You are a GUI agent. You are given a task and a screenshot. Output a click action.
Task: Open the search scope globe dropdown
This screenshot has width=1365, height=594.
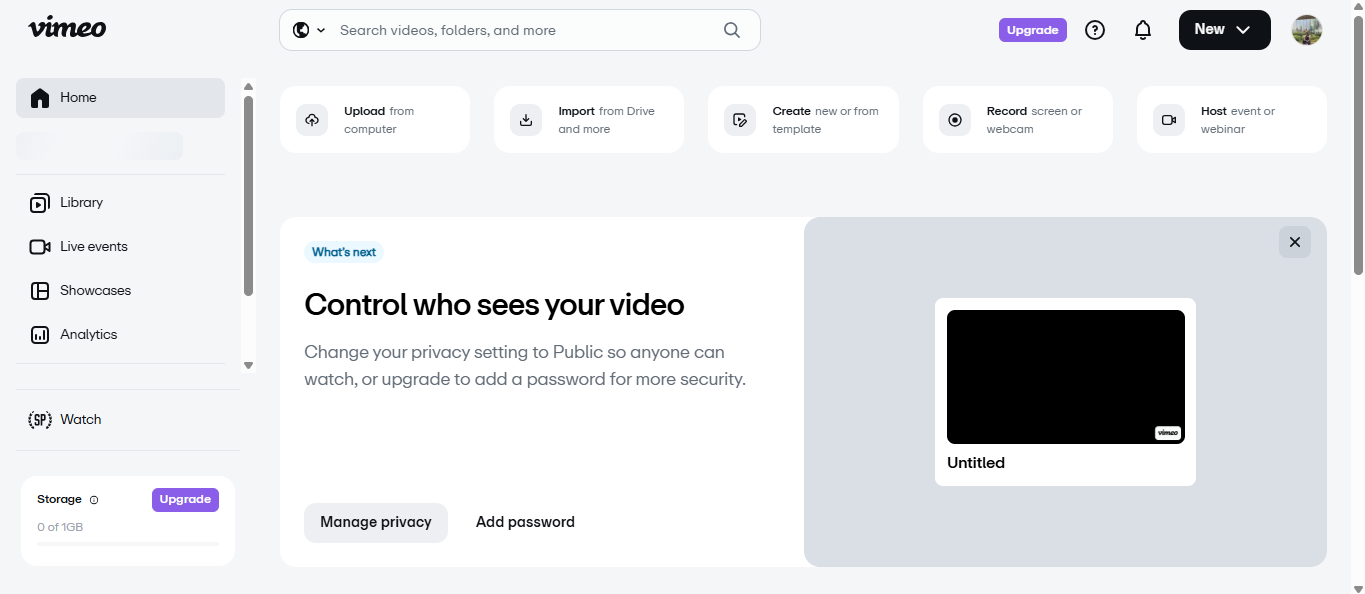(x=308, y=30)
